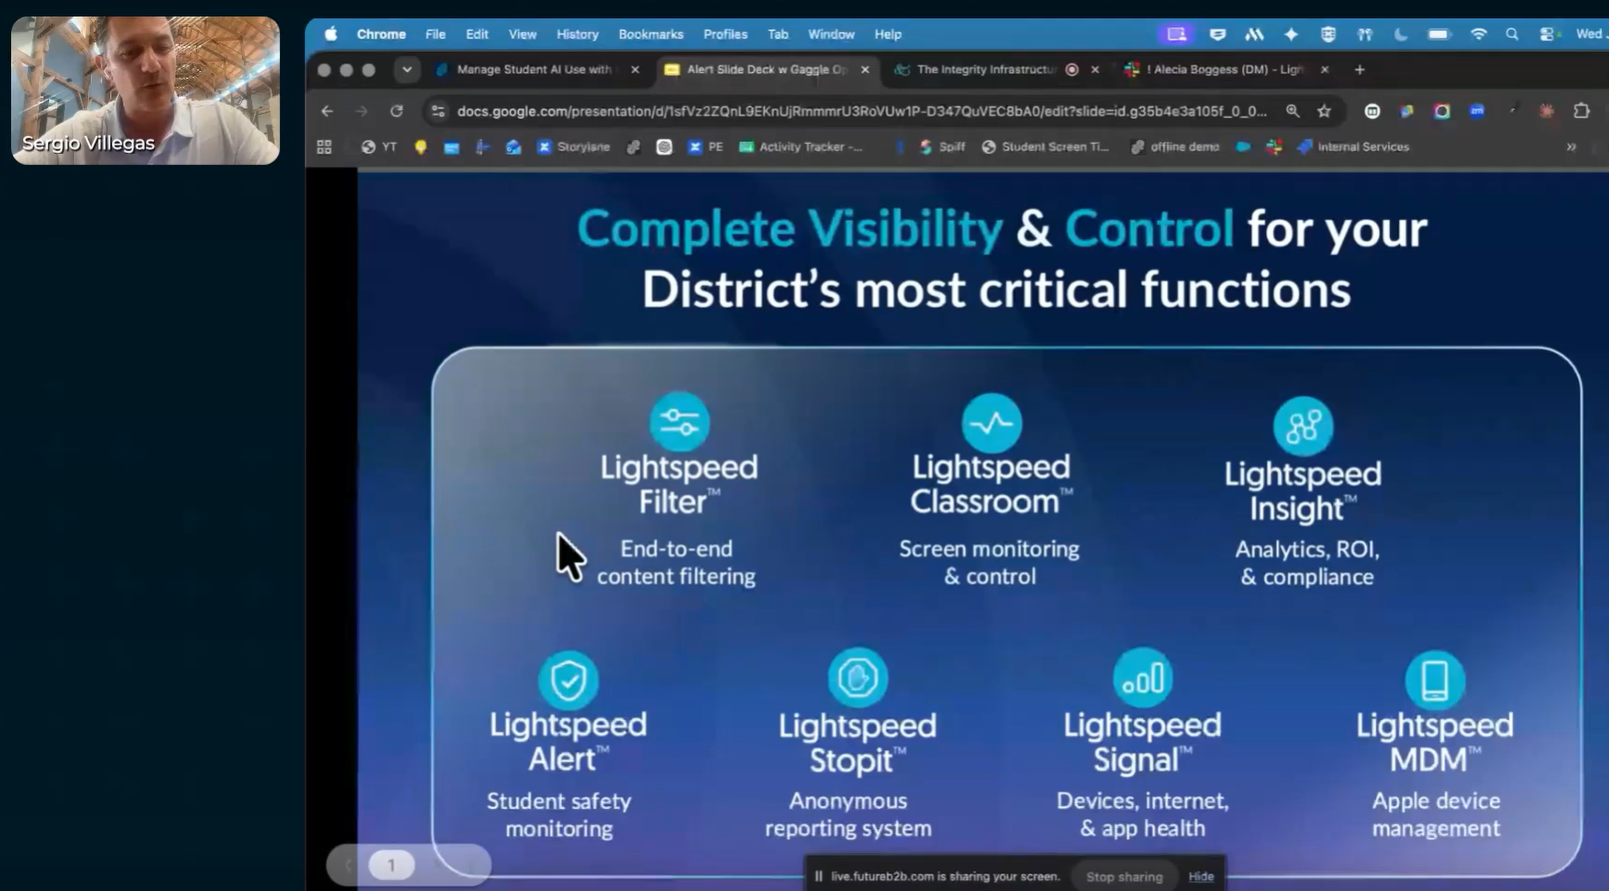Click the Lightspeed Filter sliders icon
Image resolution: width=1609 pixels, height=891 pixels.
point(680,422)
